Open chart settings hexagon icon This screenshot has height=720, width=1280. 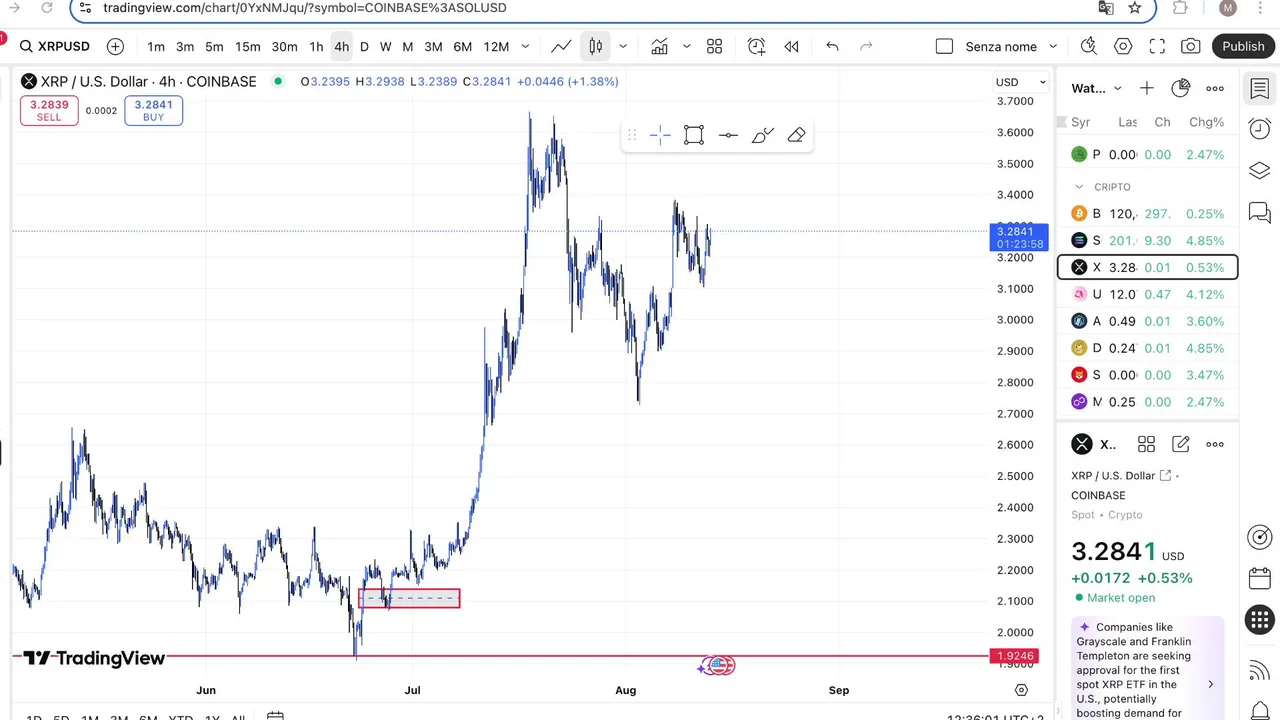(x=1123, y=46)
